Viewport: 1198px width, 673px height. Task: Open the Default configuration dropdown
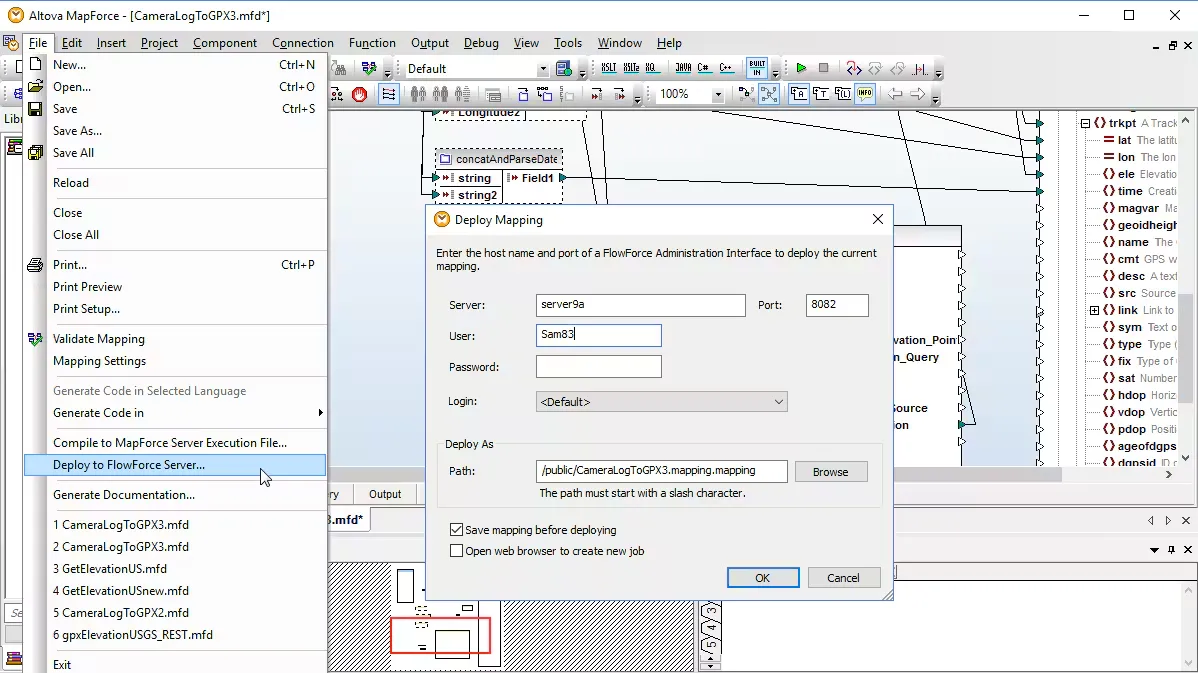(x=542, y=69)
